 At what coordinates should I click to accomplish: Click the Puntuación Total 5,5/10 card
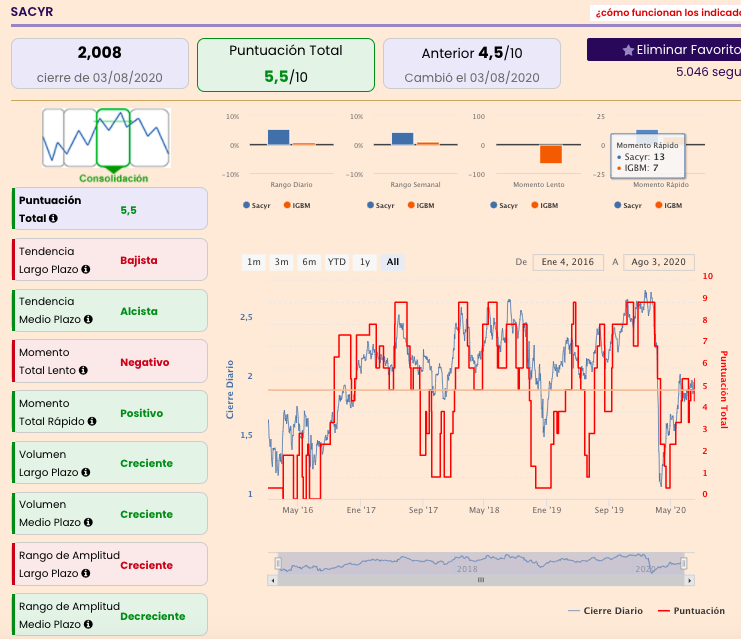click(x=286, y=65)
